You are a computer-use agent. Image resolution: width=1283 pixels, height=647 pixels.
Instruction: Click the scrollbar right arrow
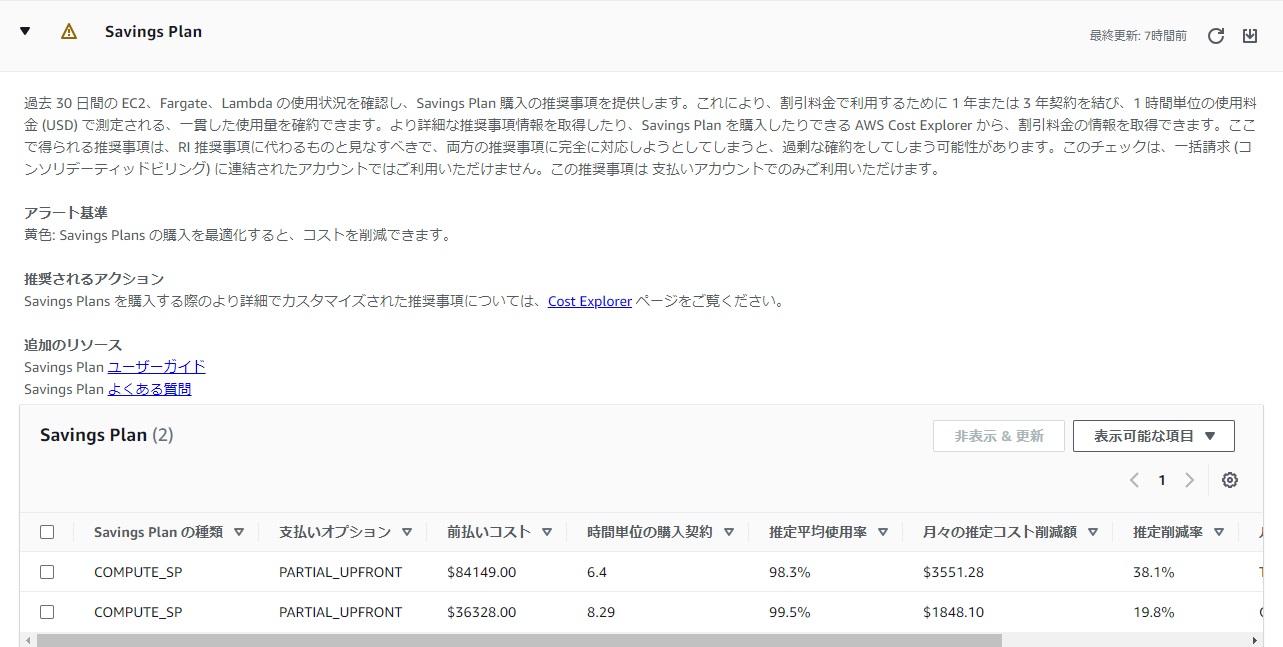pyautogui.click(x=1256, y=640)
